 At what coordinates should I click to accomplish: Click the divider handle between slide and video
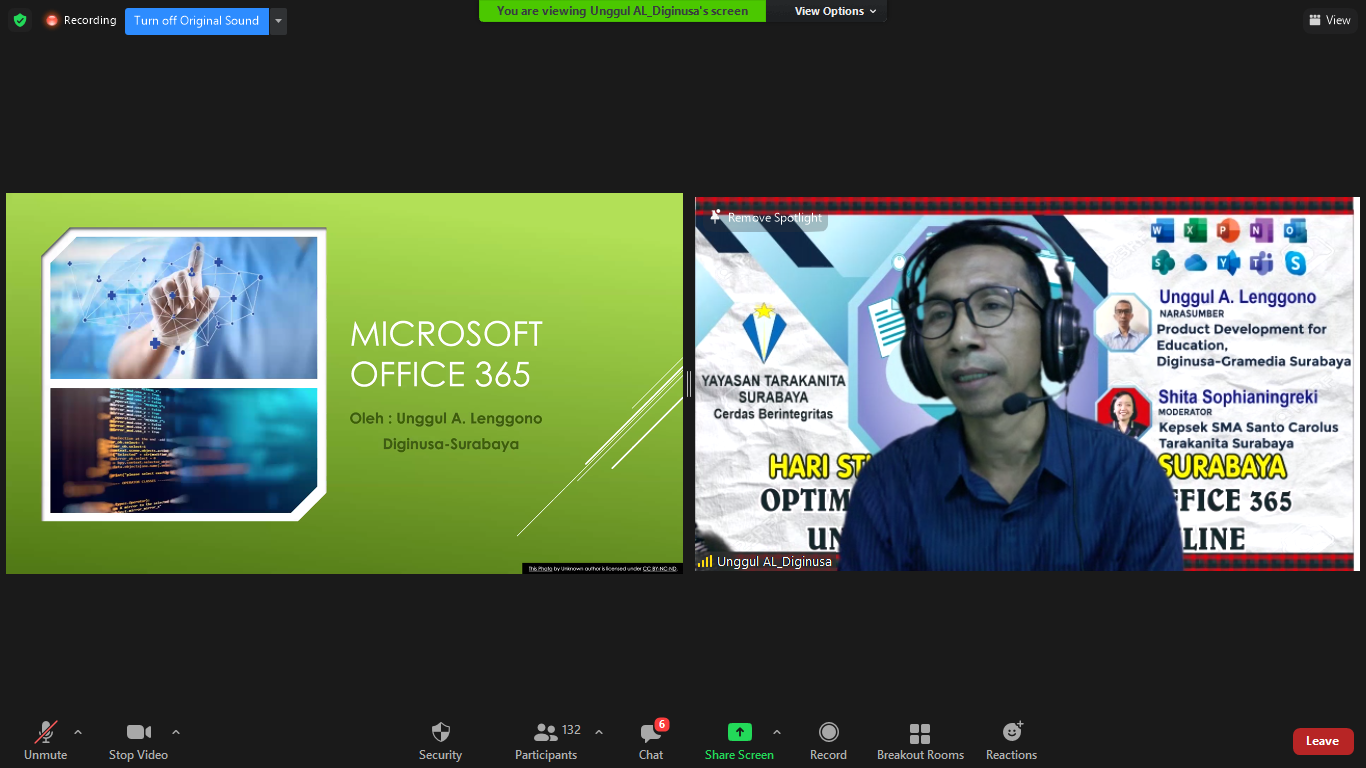[x=689, y=383]
